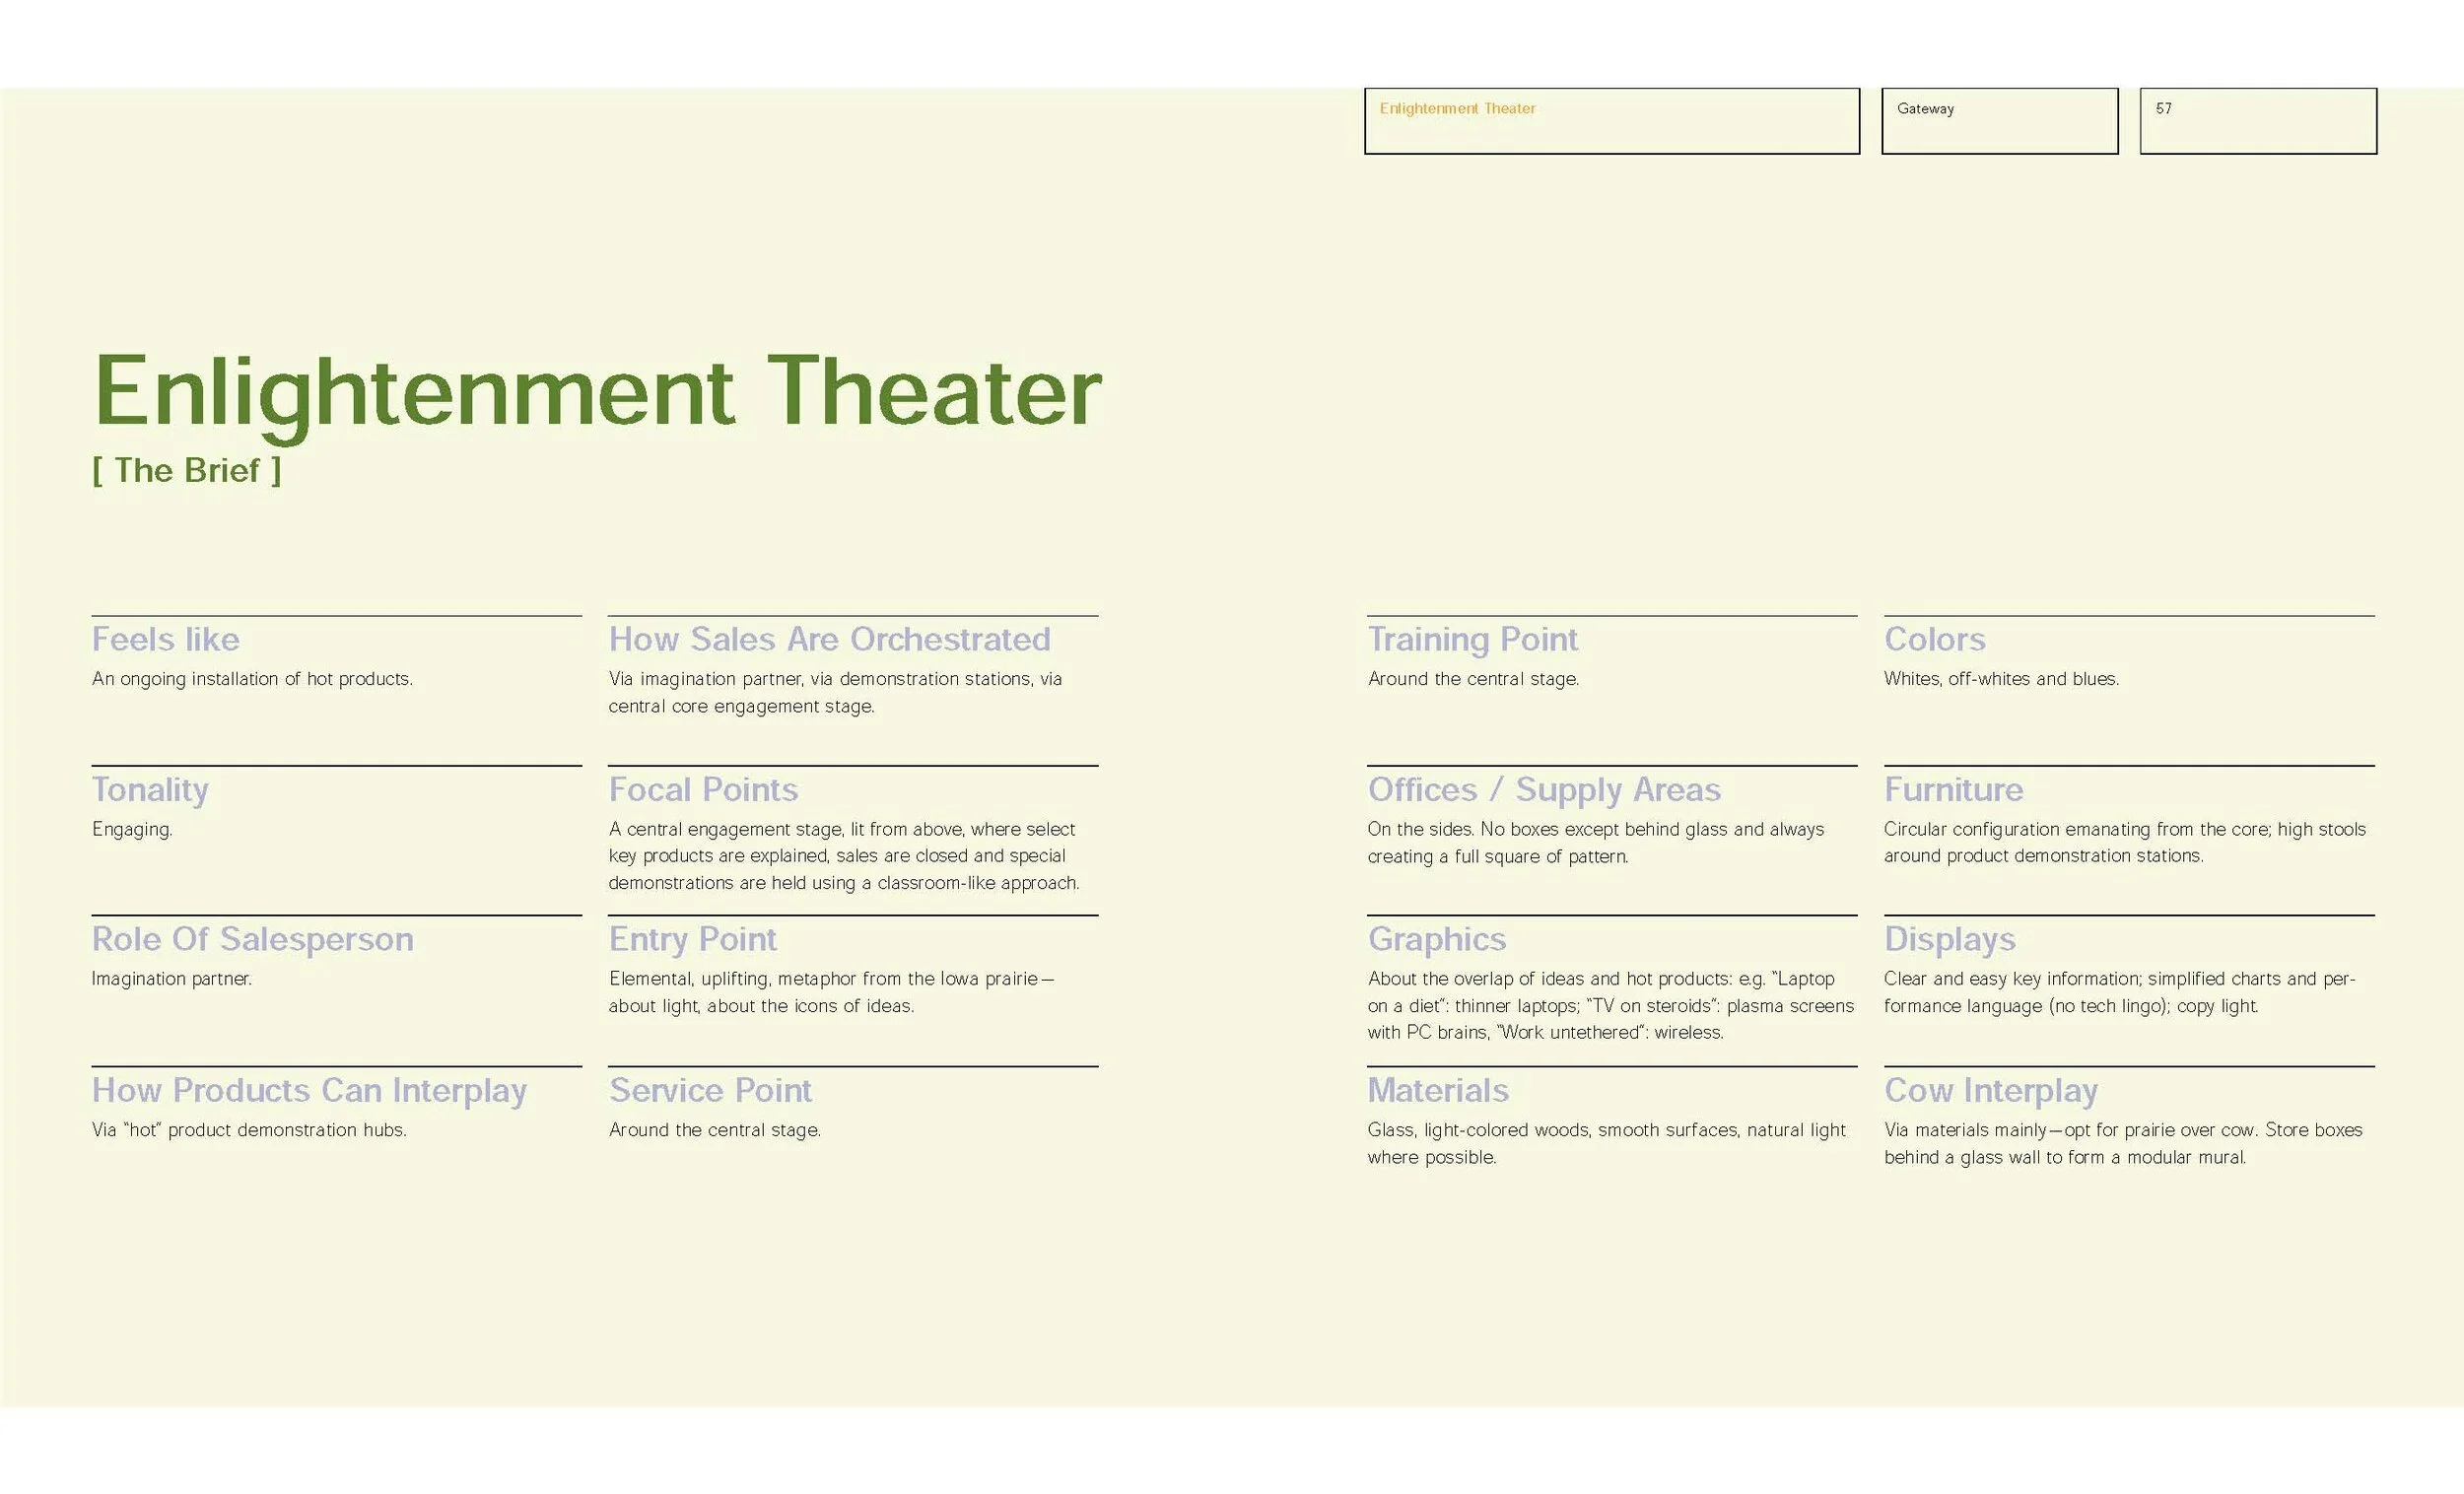Click the How Products Can Interplay heading
This screenshot has height=1494, width=2464.
click(309, 1090)
